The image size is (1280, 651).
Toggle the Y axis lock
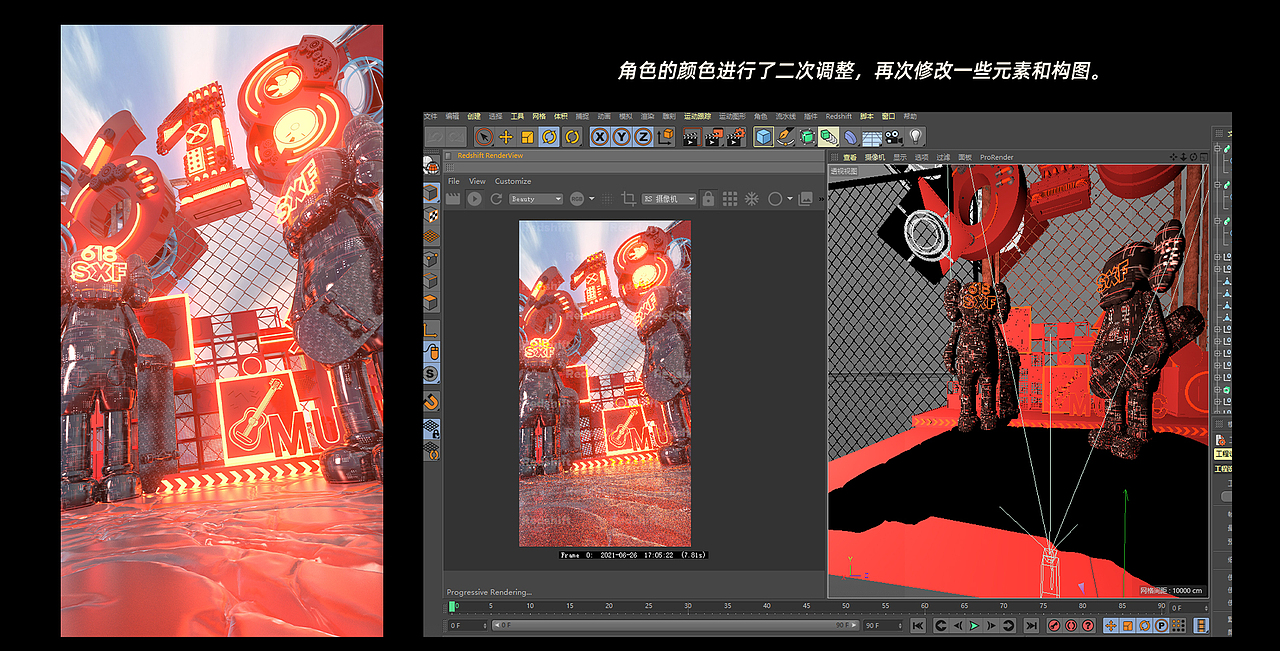(621, 137)
